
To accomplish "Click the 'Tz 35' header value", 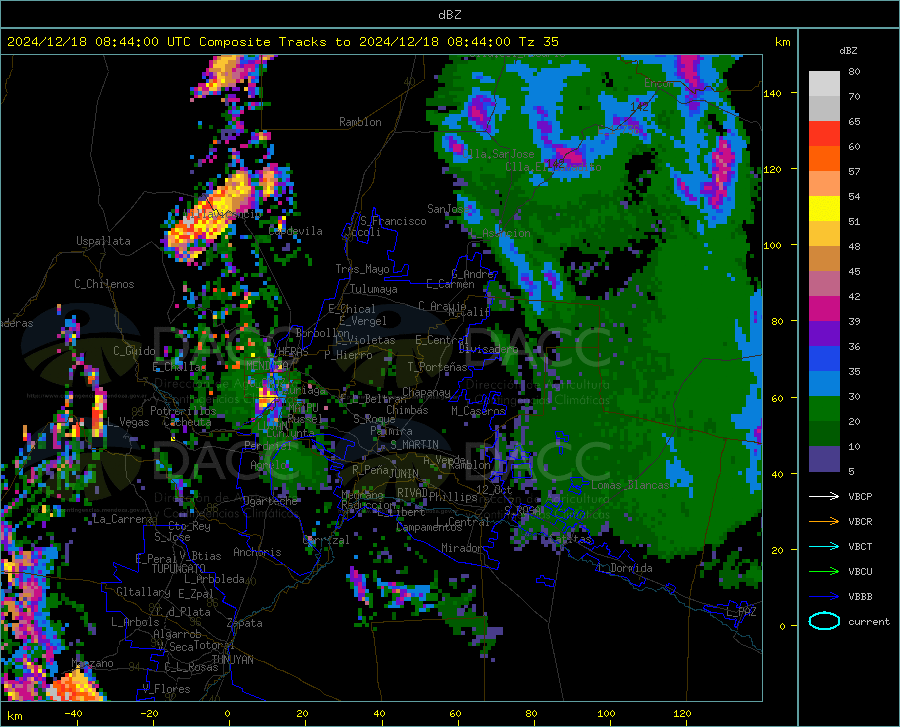I will point(539,42).
